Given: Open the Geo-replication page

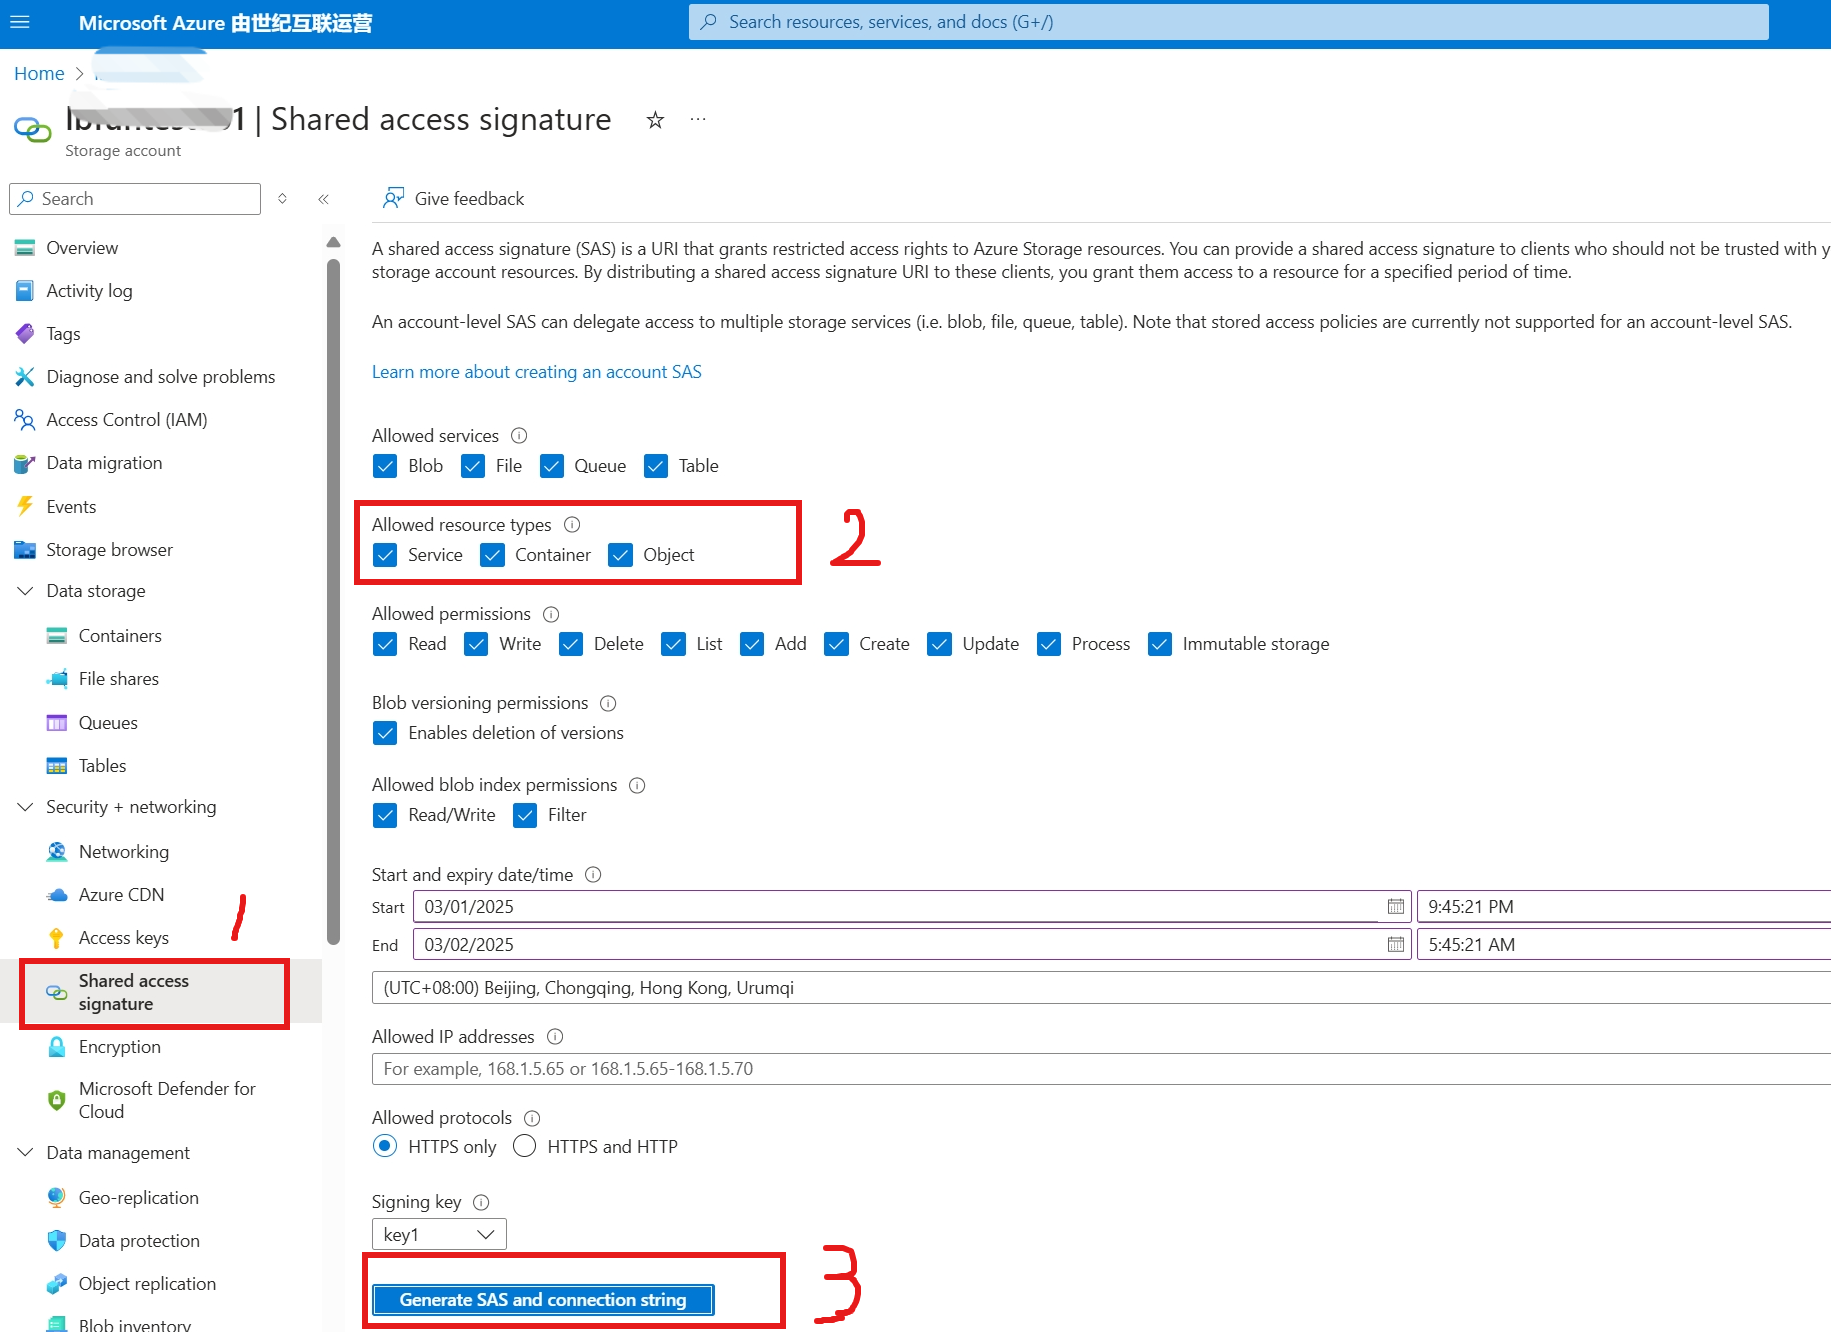Looking at the screenshot, I should click(138, 1197).
